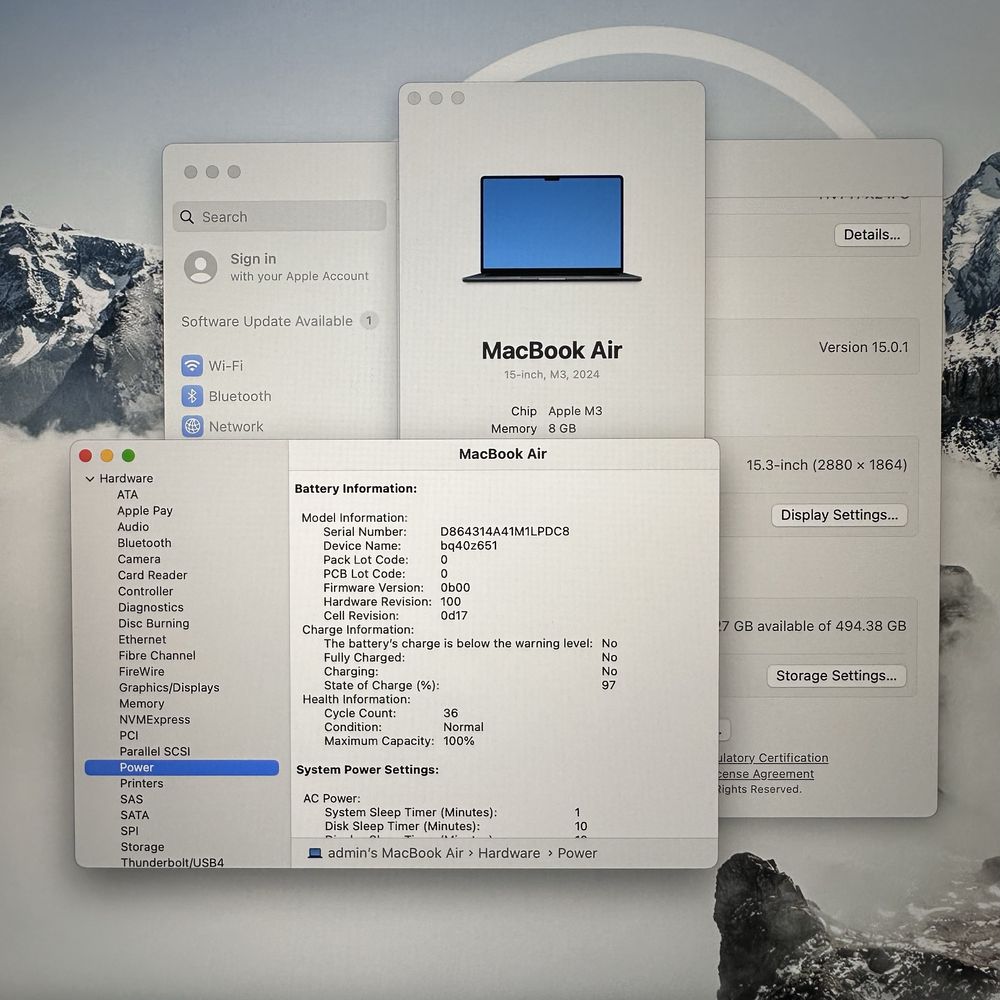
Task: Select FireWire in Hardware list
Action: point(142,671)
